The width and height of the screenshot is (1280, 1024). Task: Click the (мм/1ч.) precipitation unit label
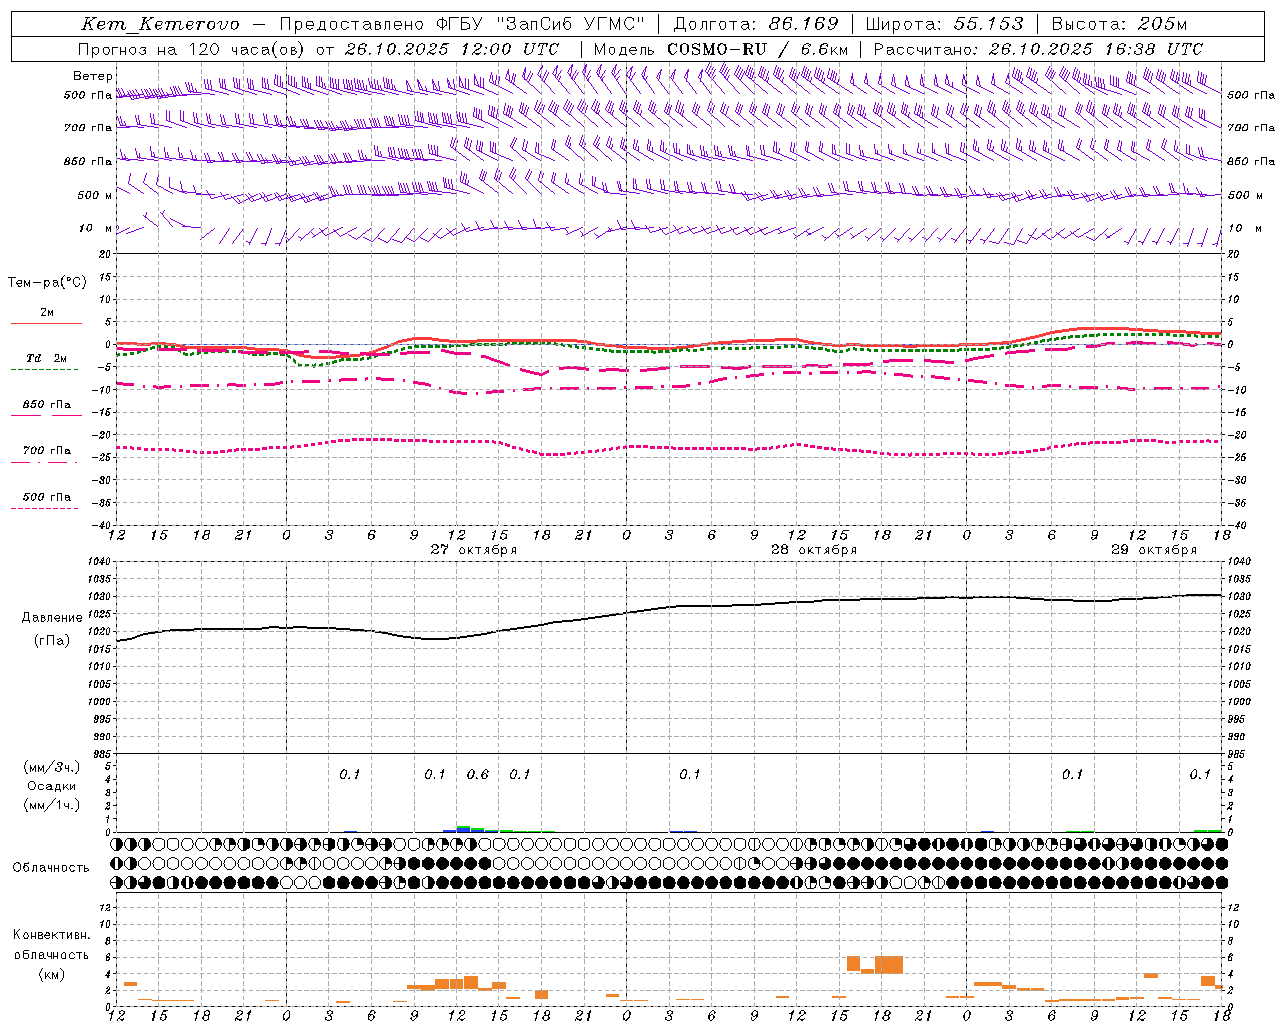click(52, 805)
